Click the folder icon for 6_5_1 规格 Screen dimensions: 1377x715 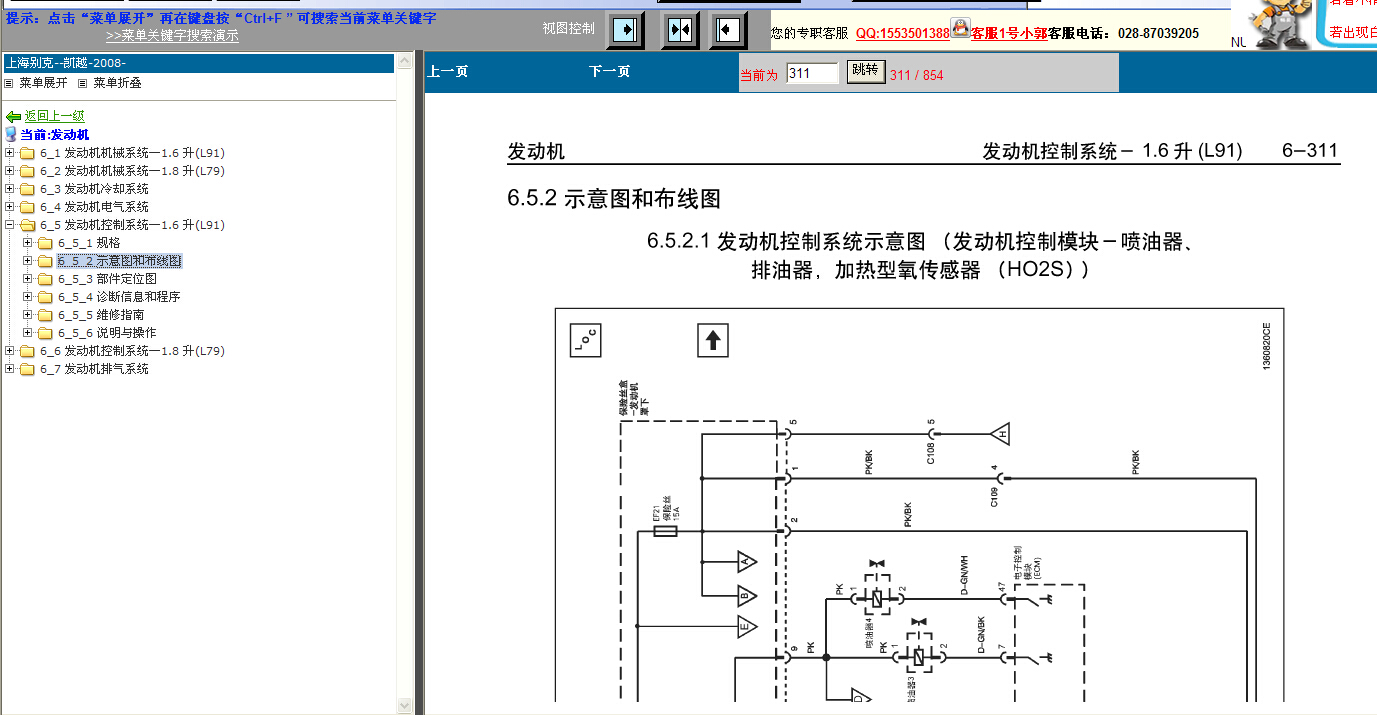coord(46,243)
